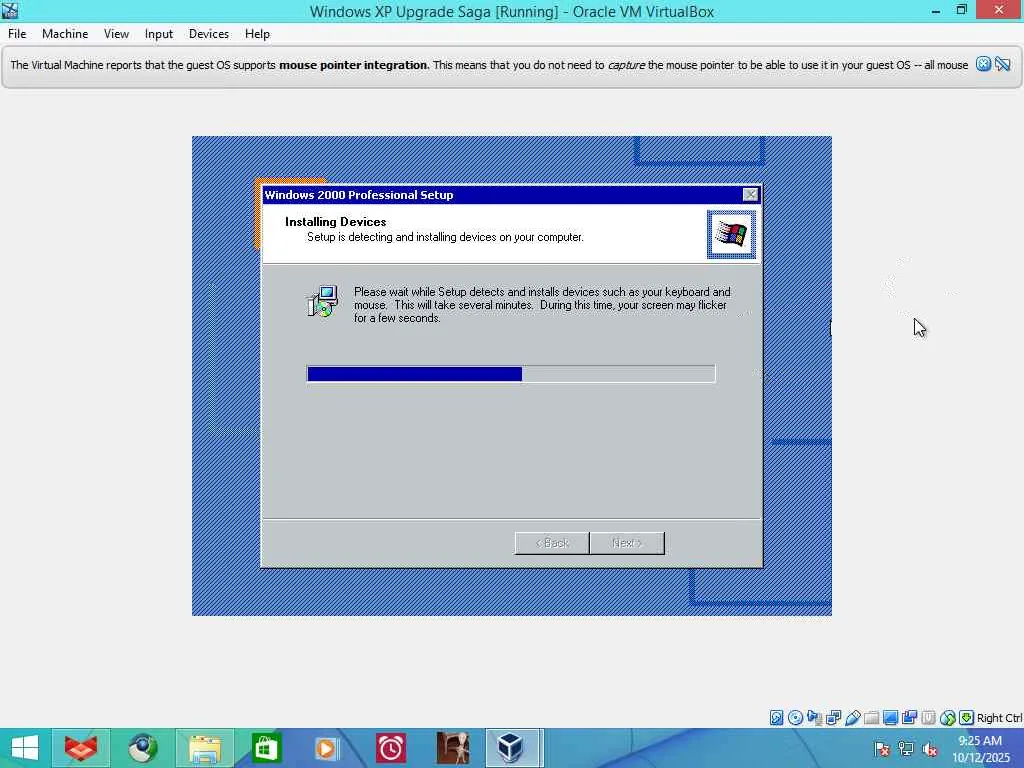Screen dimensions: 1024x768
Task: Click the USB devices indicator icon
Action: (852, 718)
